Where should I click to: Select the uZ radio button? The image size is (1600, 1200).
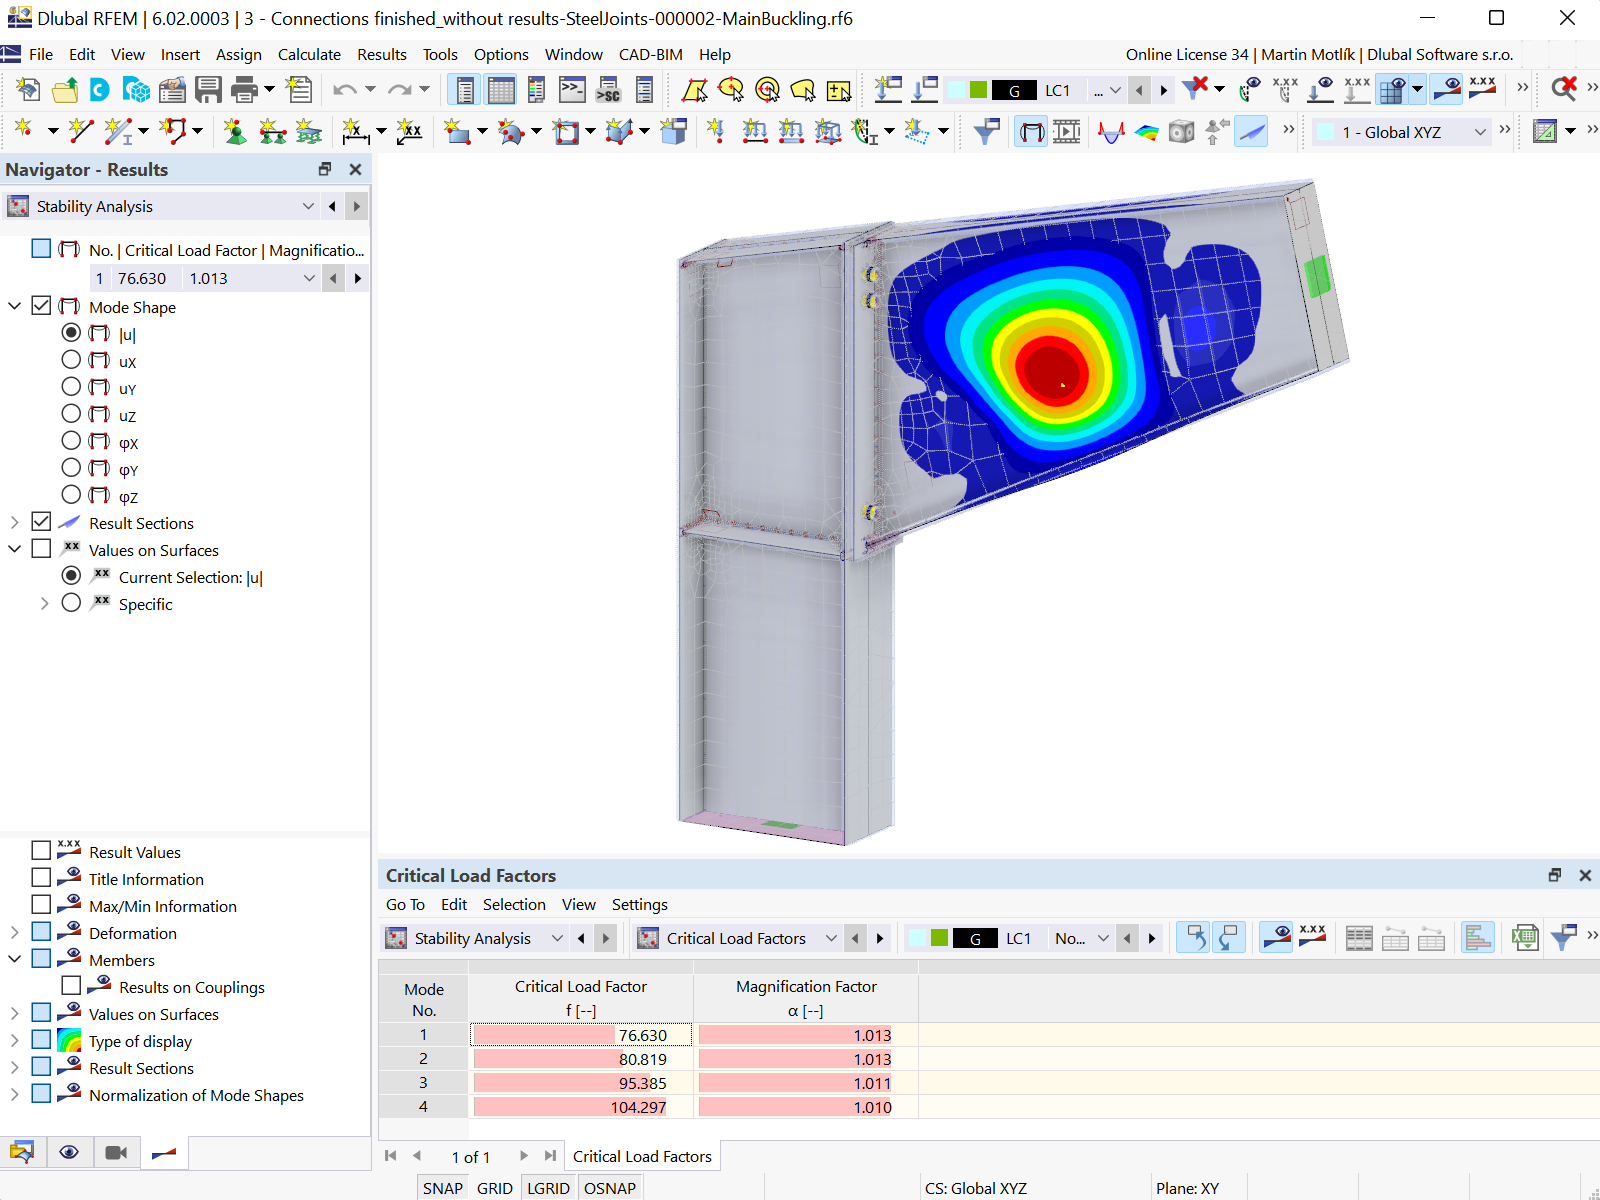click(71, 414)
